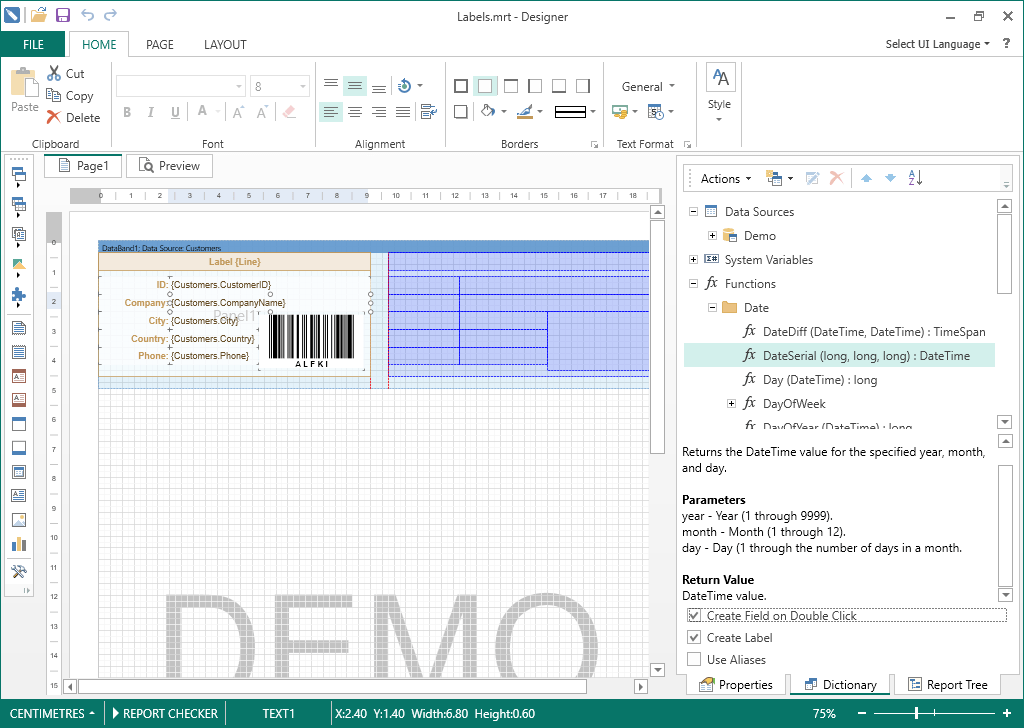1024x728 pixels.
Task: Disable the Create Label checkbox
Action: click(694, 637)
